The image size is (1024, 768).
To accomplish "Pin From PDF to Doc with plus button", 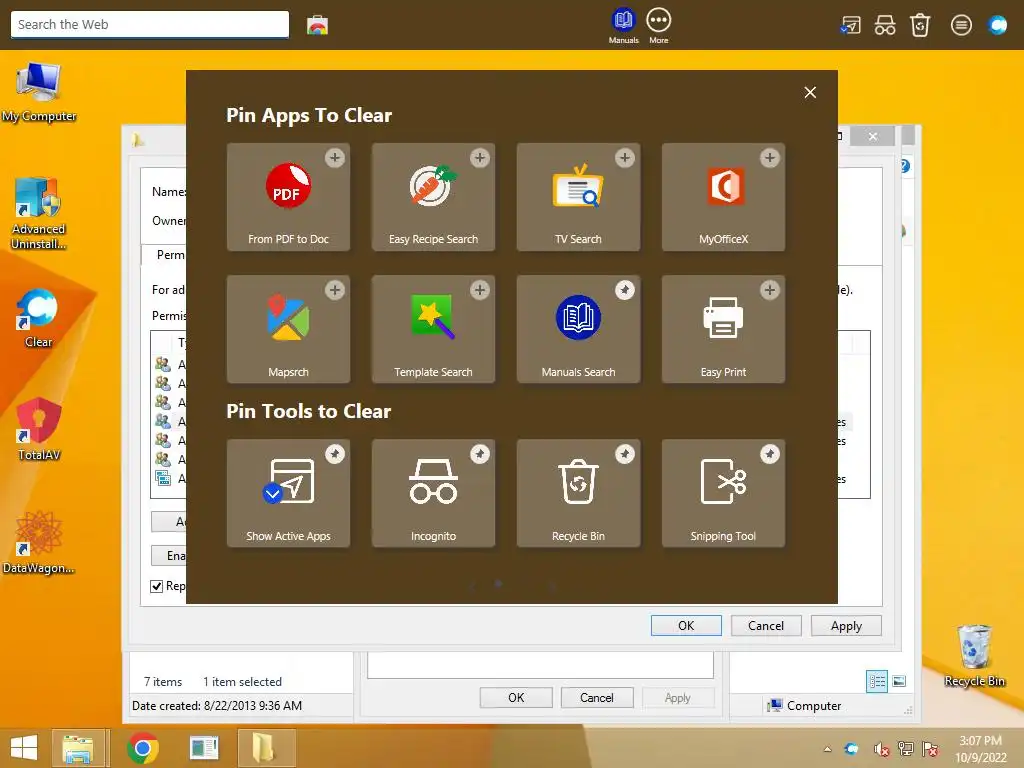I will (x=335, y=158).
